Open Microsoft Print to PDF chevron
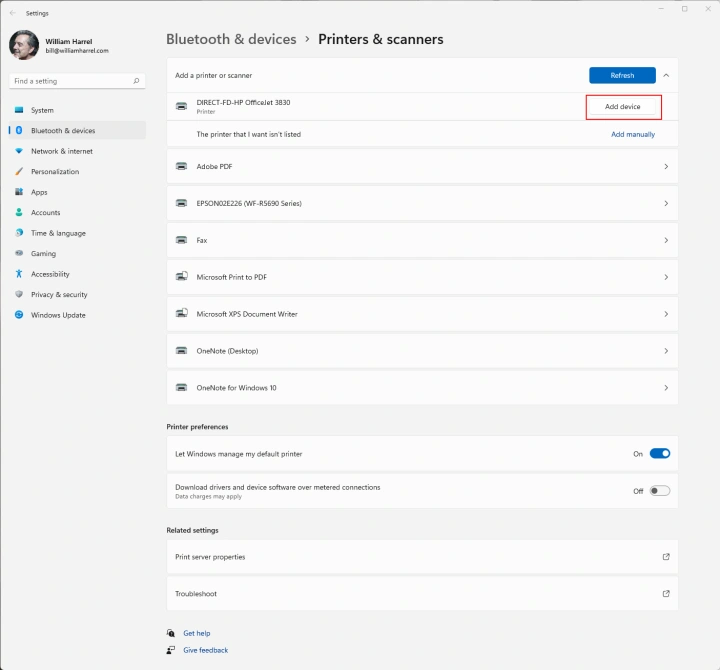The image size is (720, 670). (x=666, y=277)
